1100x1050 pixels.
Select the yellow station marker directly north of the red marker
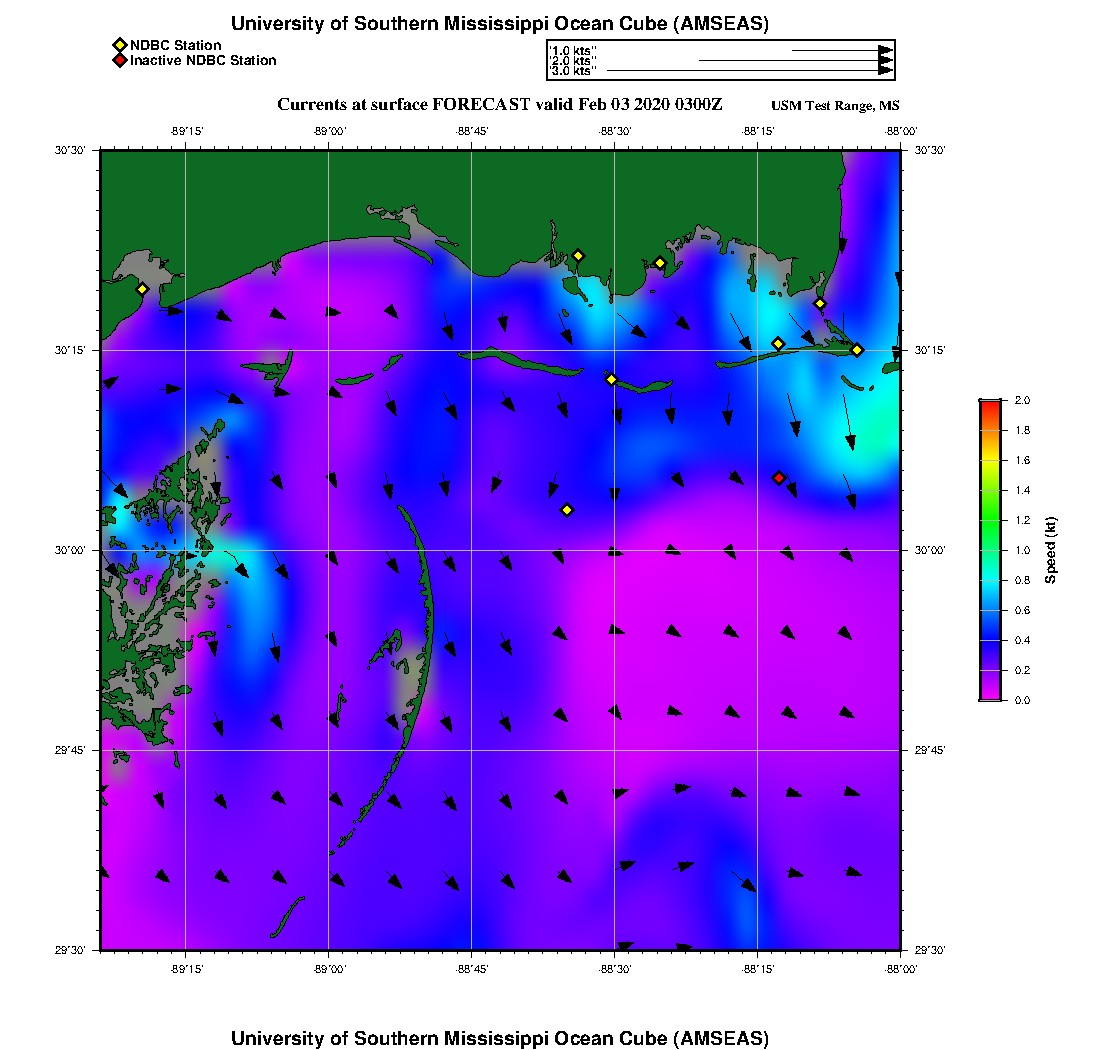pyautogui.click(x=778, y=344)
